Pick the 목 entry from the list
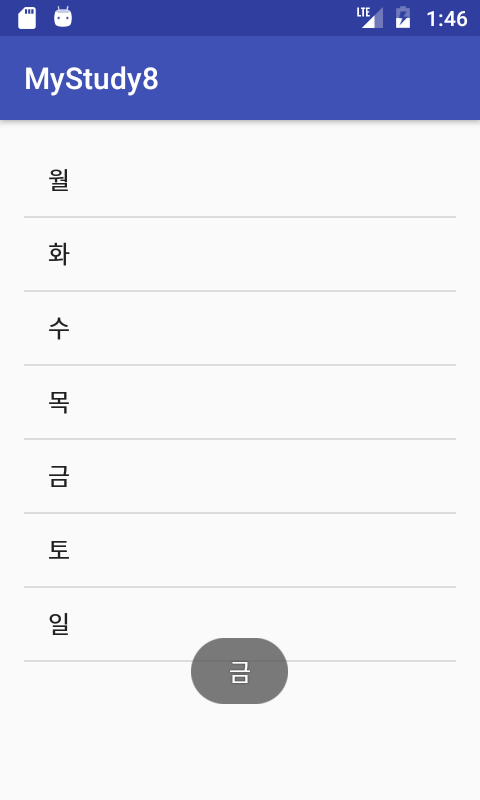Image resolution: width=480 pixels, height=800 pixels. pyautogui.click(x=240, y=402)
